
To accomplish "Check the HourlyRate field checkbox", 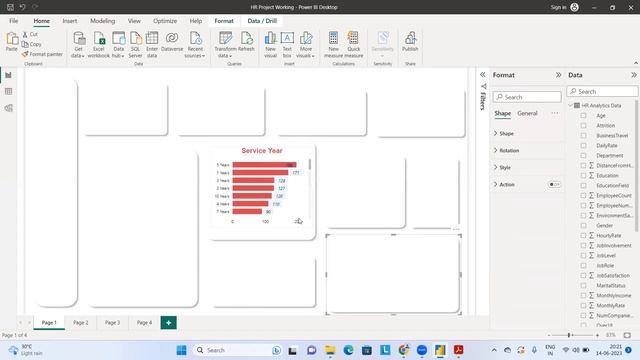I will pyautogui.click(x=583, y=236).
